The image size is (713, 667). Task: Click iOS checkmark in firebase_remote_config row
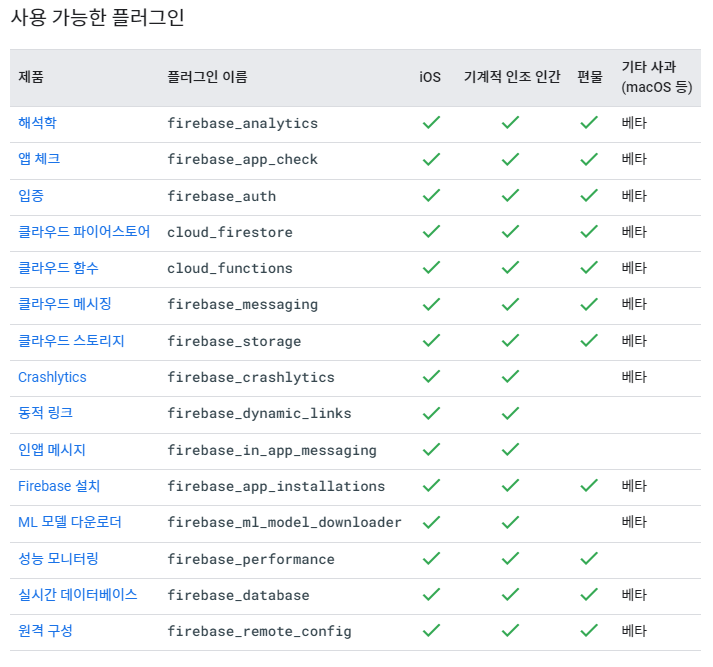pyautogui.click(x=431, y=630)
